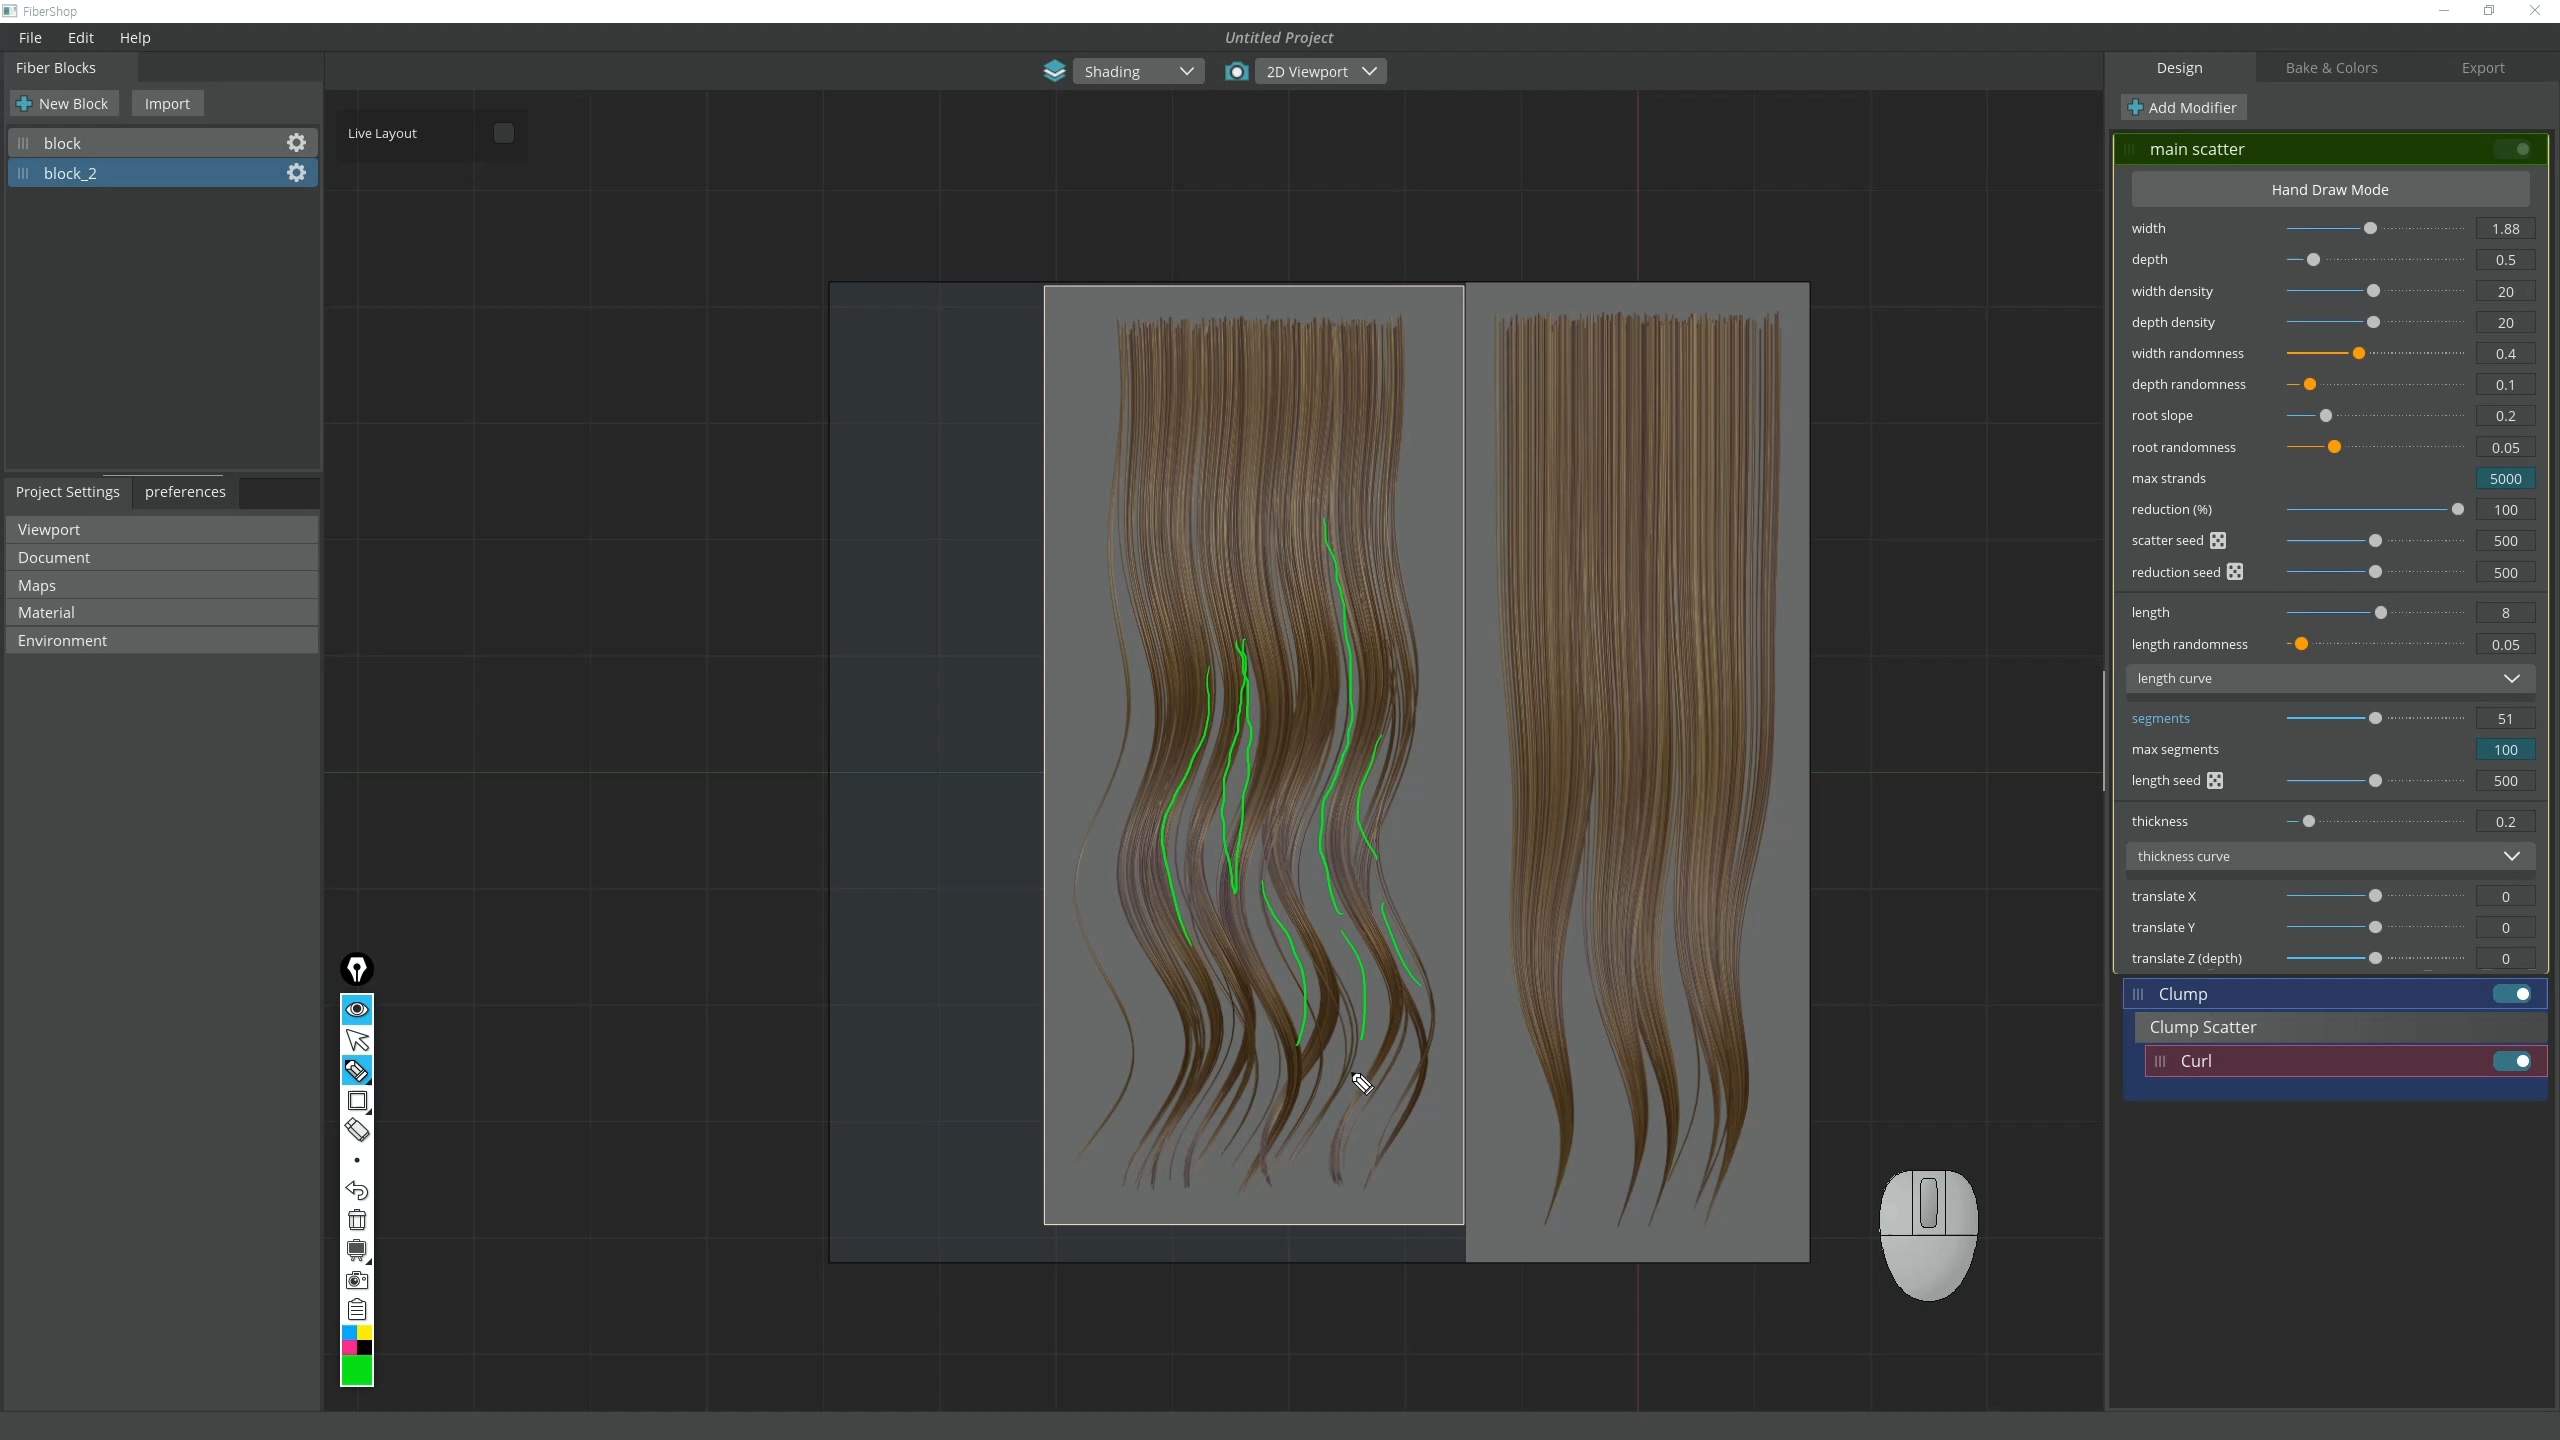The height and width of the screenshot is (1440, 2560).
Task: Click the camera screenshot icon
Action: click(x=357, y=1280)
